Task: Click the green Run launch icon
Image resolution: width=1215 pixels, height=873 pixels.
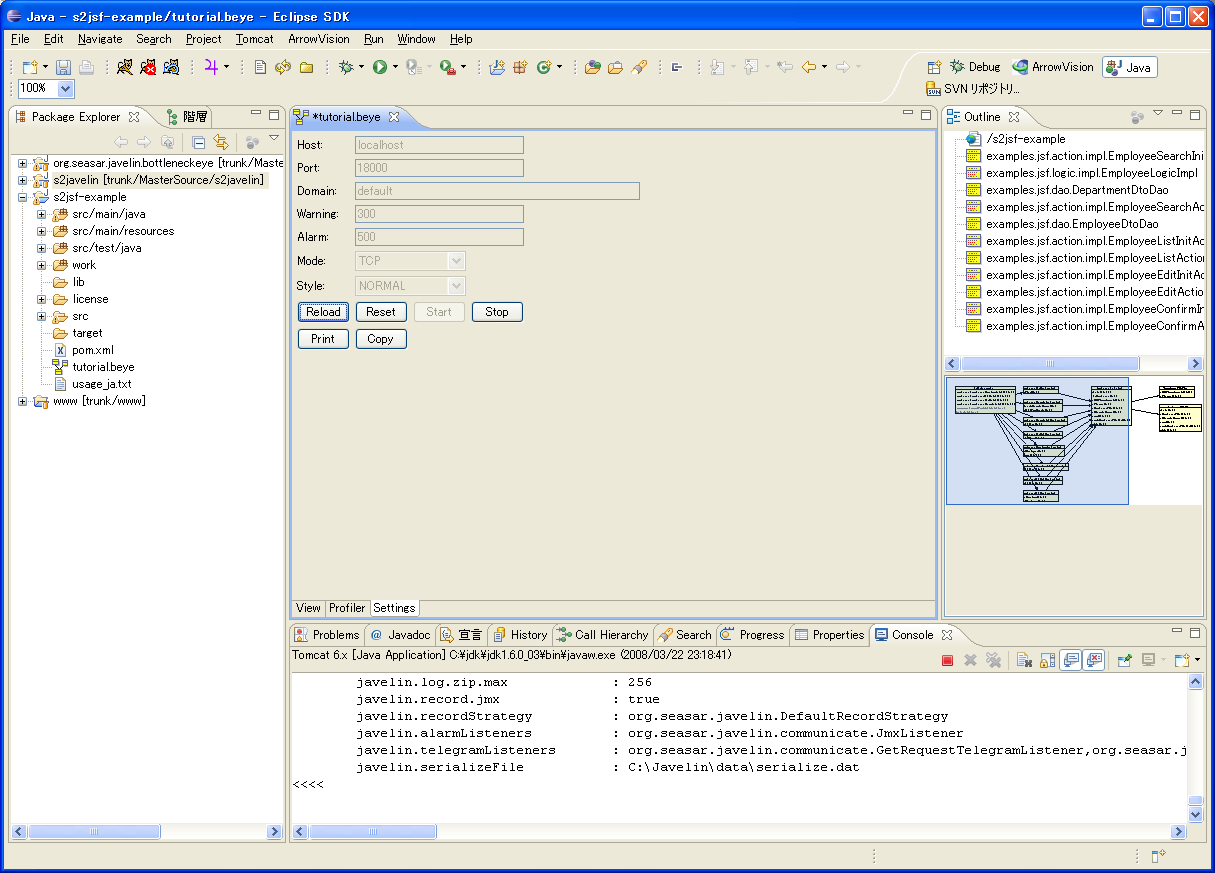Action: [x=380, y=67]
